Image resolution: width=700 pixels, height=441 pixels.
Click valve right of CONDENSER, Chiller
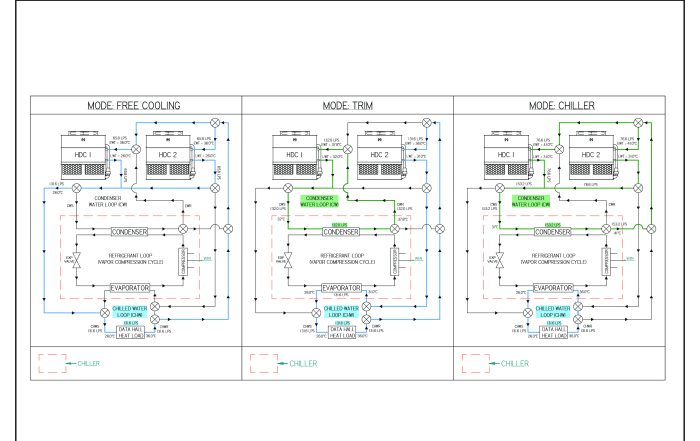click(x=606, y=229)
